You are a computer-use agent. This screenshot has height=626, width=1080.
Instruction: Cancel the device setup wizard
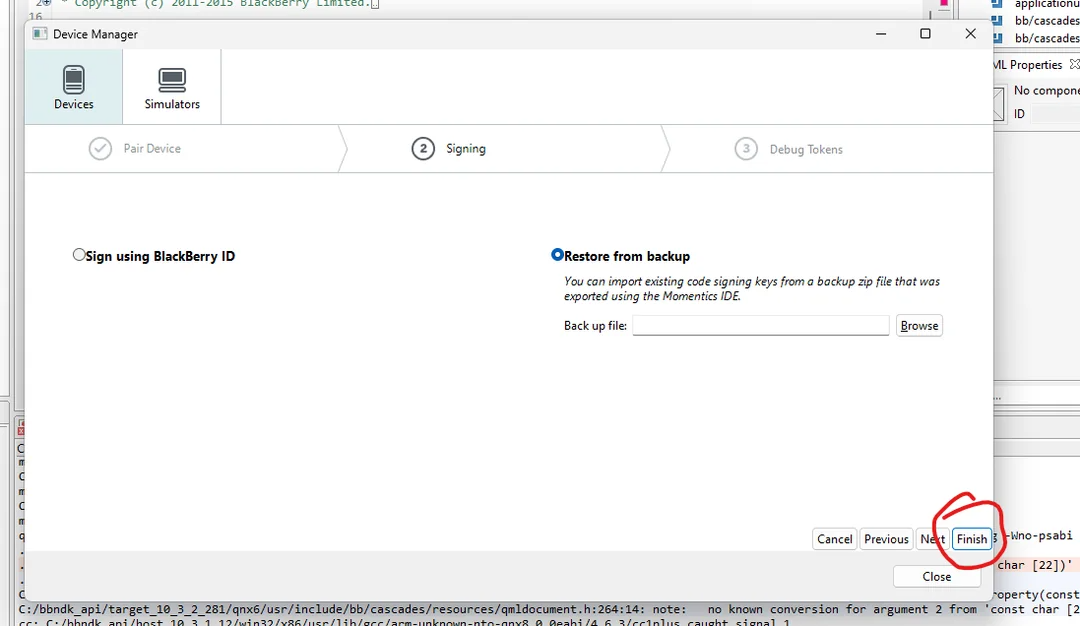[834, 539]
